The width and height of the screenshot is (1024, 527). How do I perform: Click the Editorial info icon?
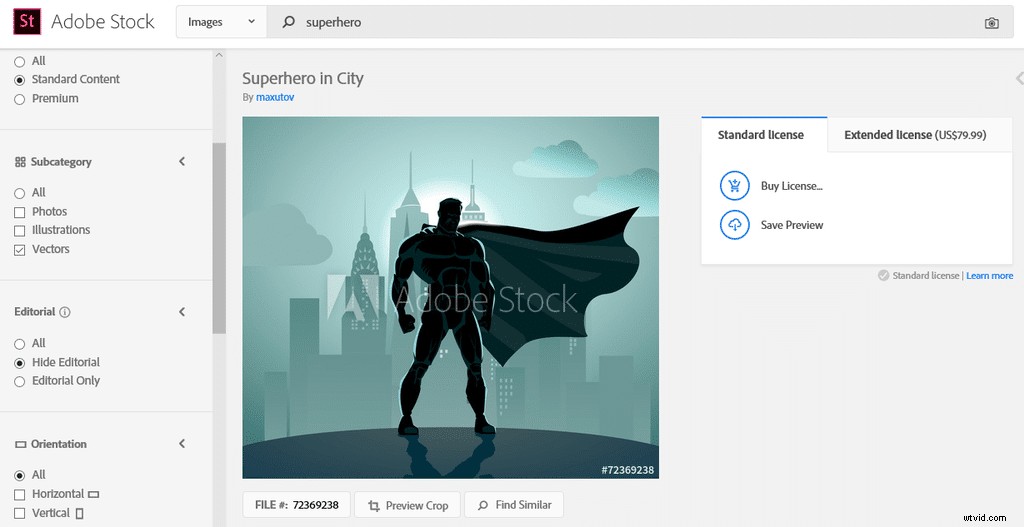[x=65, y=312]
